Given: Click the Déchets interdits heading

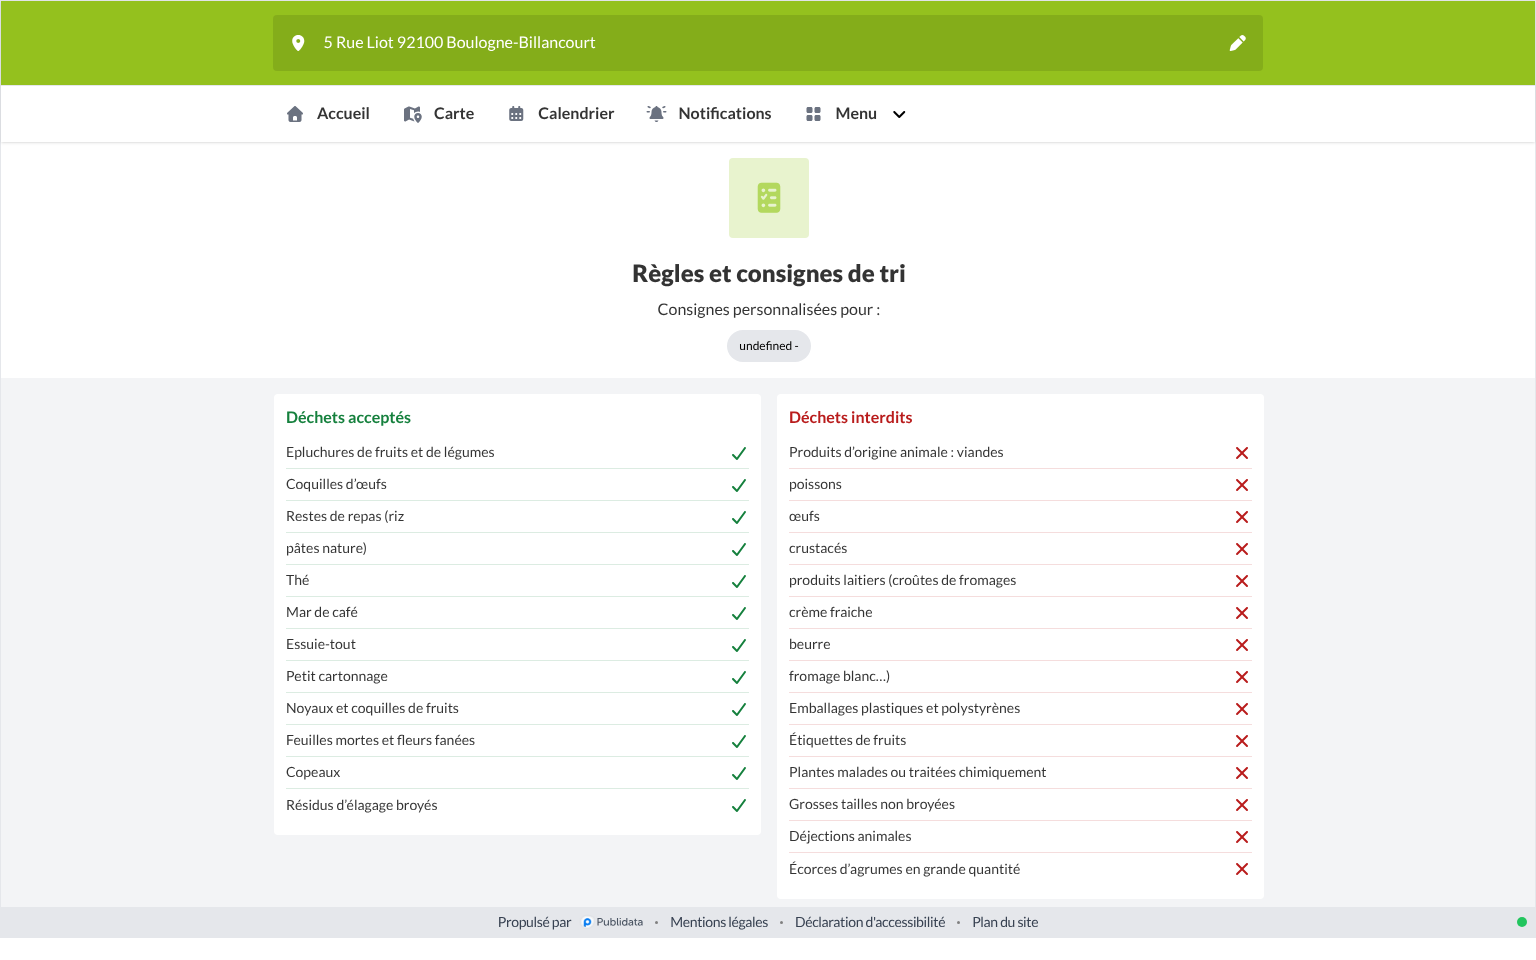Looking at the screenshot, I should click(x=851, y=417).
